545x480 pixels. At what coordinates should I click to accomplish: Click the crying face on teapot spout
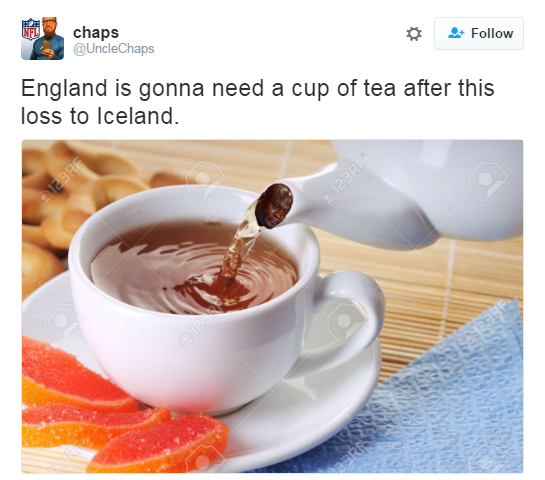tap(274, 206)
